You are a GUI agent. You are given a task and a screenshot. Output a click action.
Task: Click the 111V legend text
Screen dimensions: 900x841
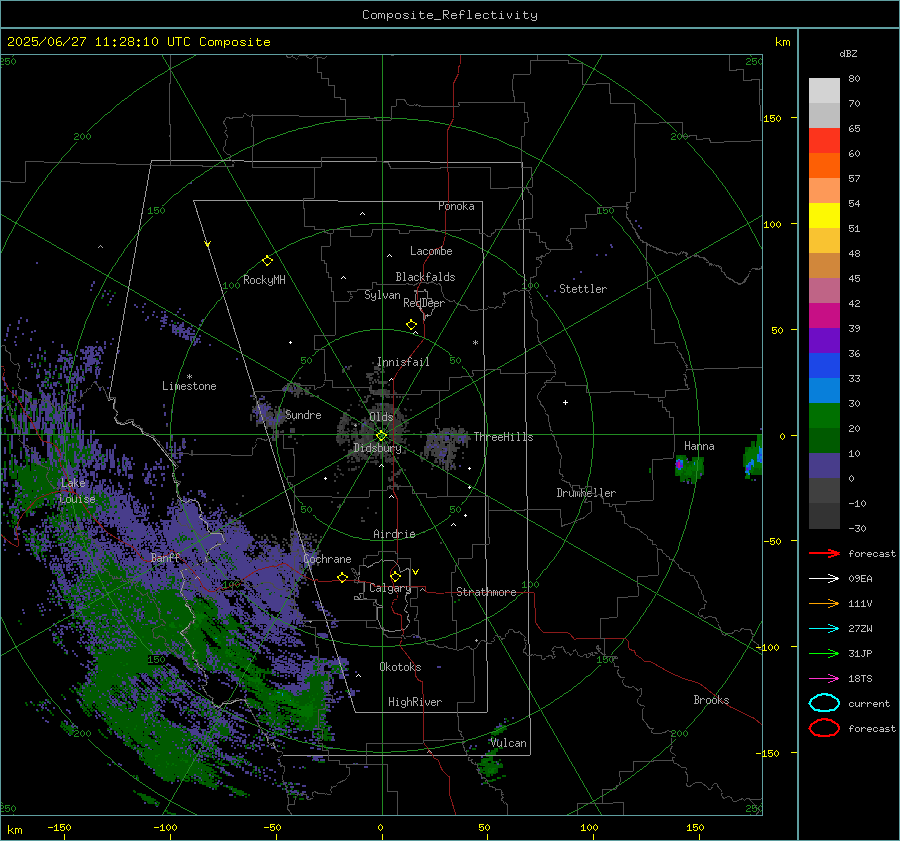click(860, 603)
